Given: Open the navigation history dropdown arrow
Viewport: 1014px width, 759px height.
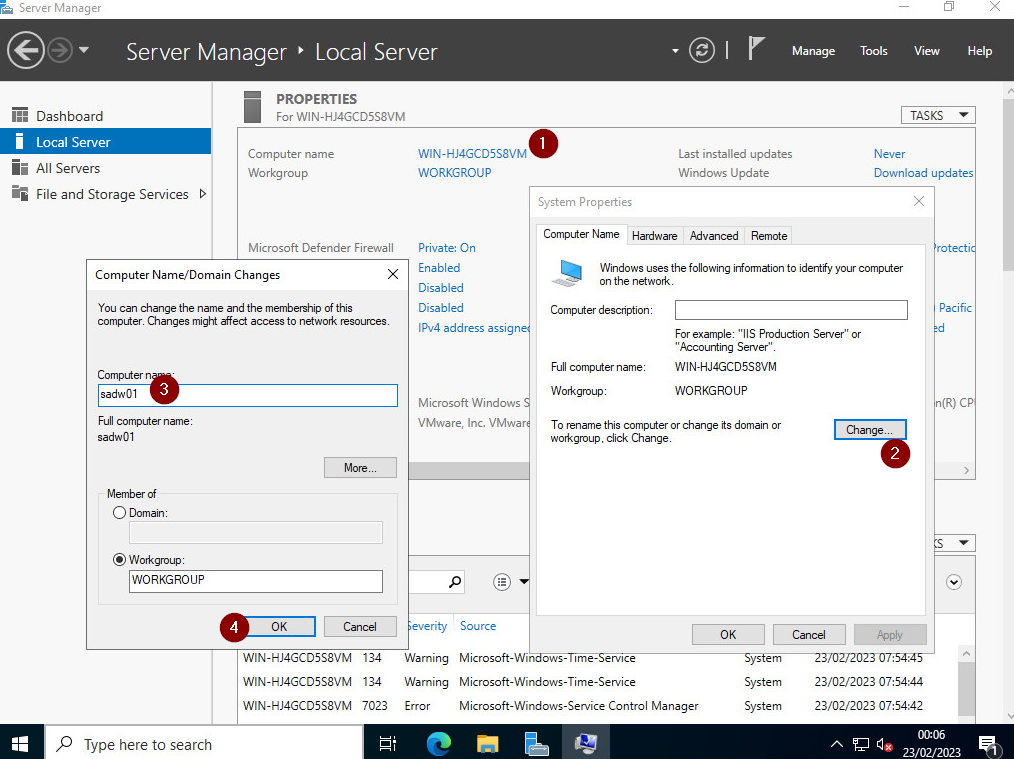Looking at the screenshot, I should [x=84, y=50].
